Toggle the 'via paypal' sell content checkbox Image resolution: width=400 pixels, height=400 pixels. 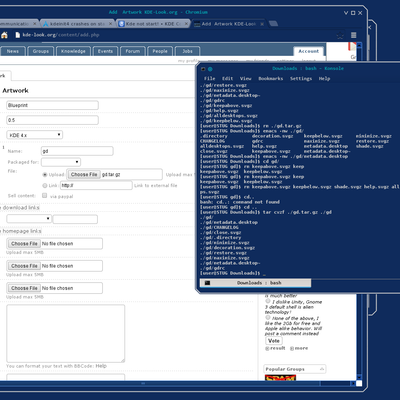coord(45,195)
